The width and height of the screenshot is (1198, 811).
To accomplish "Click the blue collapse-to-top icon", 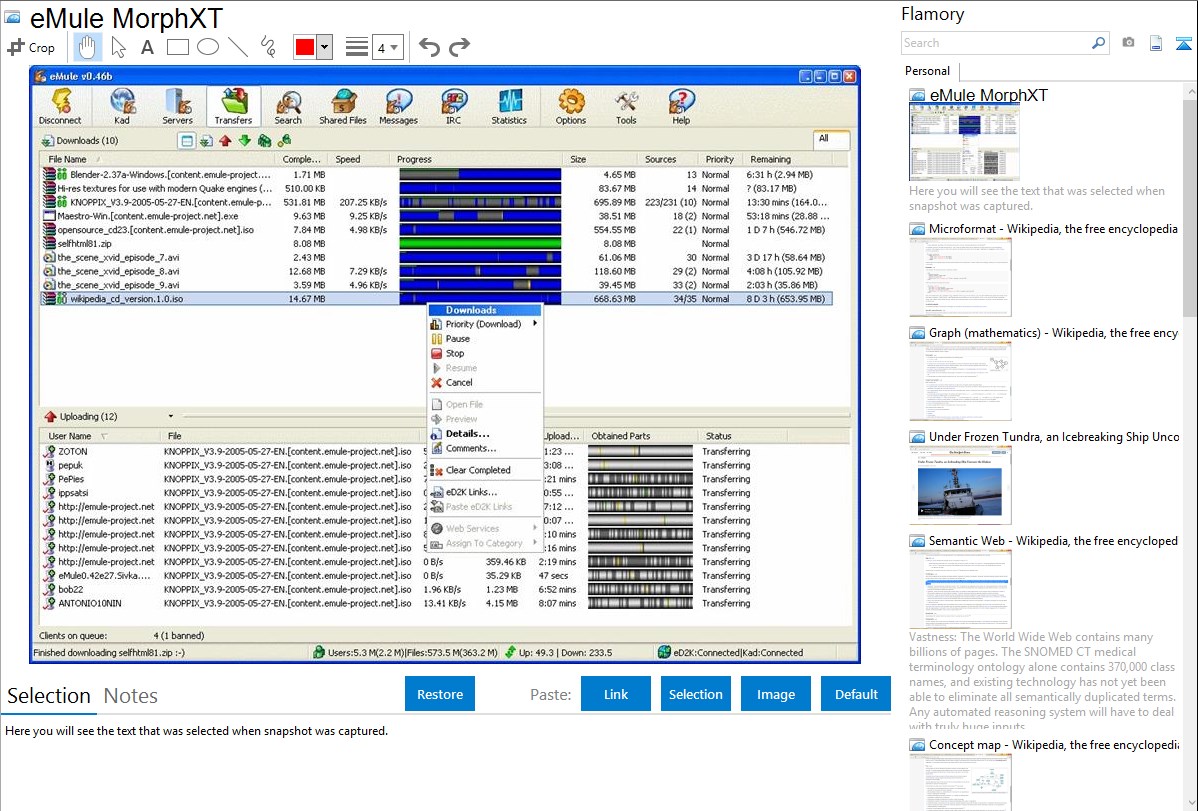I will (x=1183, y=43).
